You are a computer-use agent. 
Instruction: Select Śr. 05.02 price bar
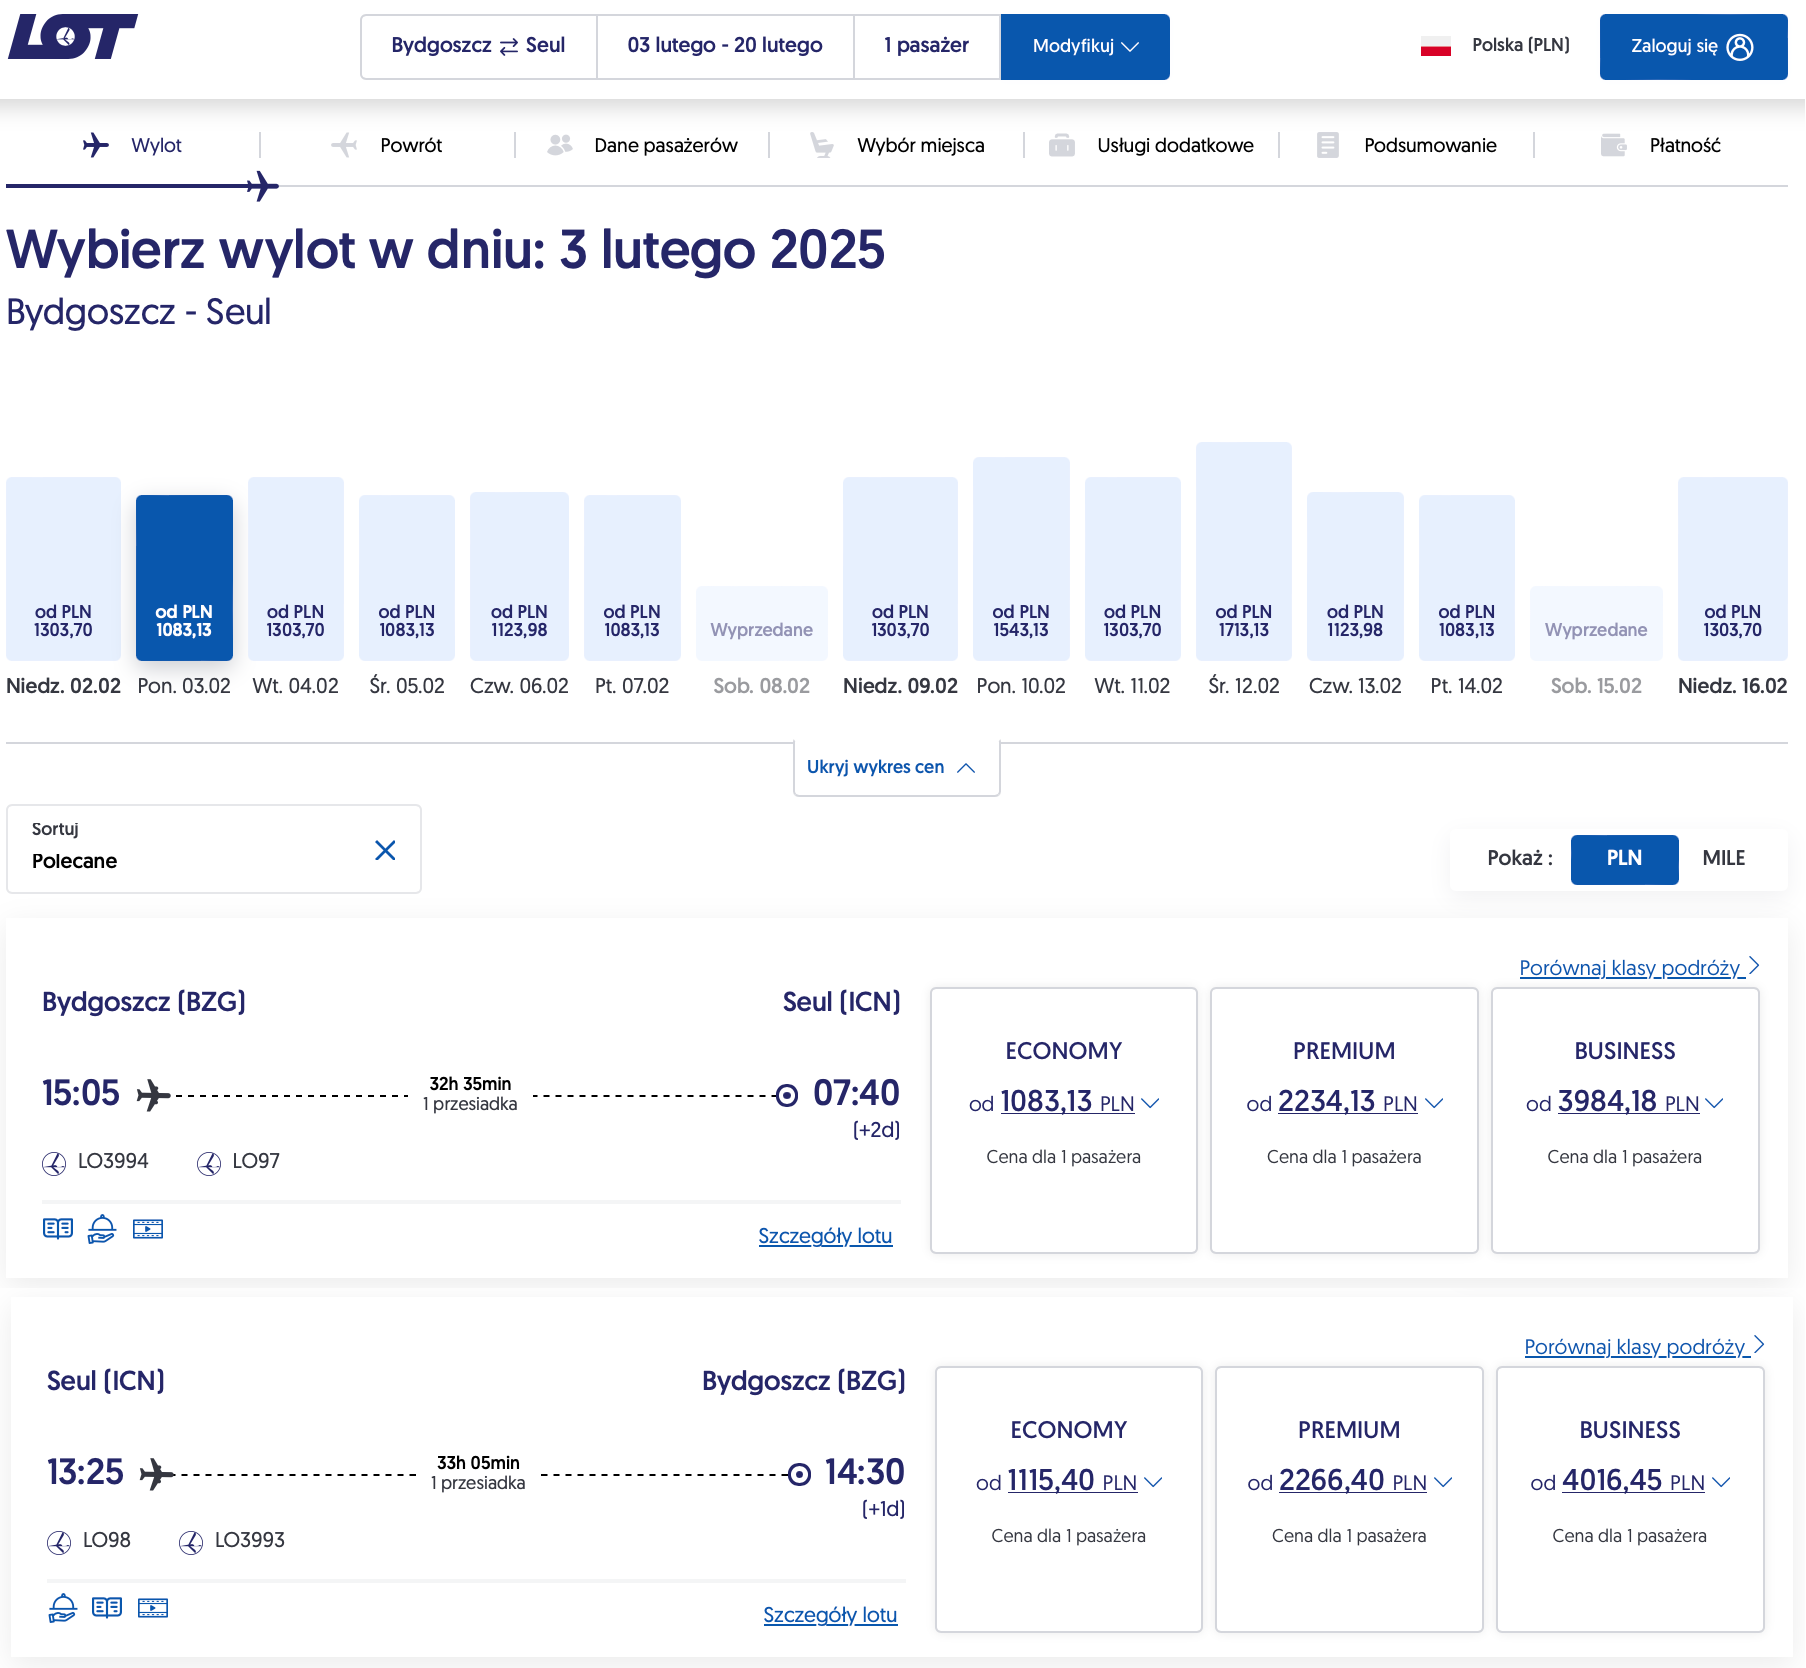407,577
